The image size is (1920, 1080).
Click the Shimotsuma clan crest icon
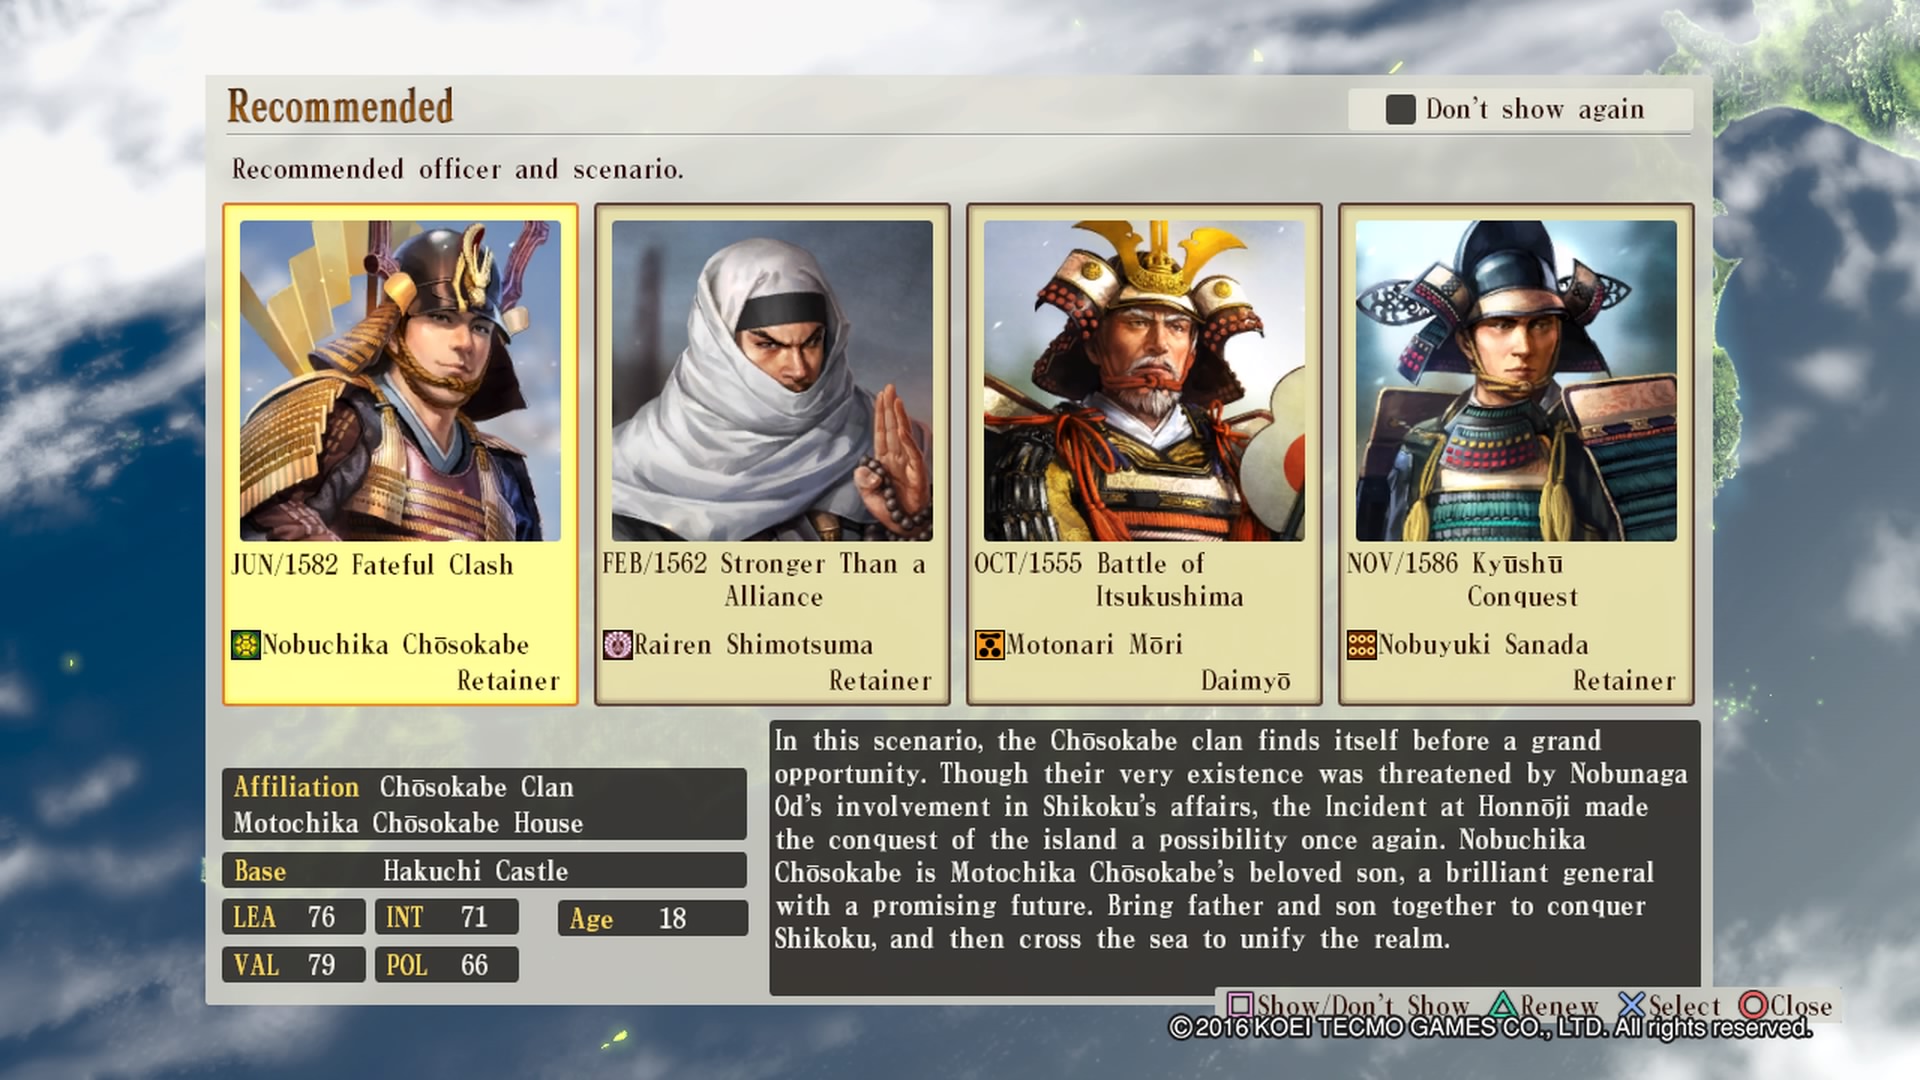pyautogui.click(x=617, y=645)
